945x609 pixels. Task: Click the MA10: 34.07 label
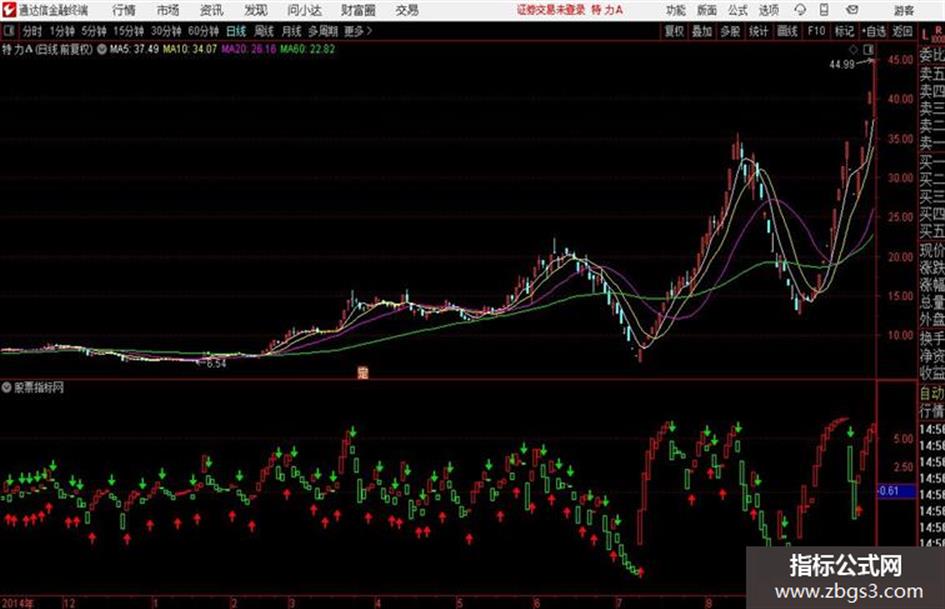click(x=189, y=49)
